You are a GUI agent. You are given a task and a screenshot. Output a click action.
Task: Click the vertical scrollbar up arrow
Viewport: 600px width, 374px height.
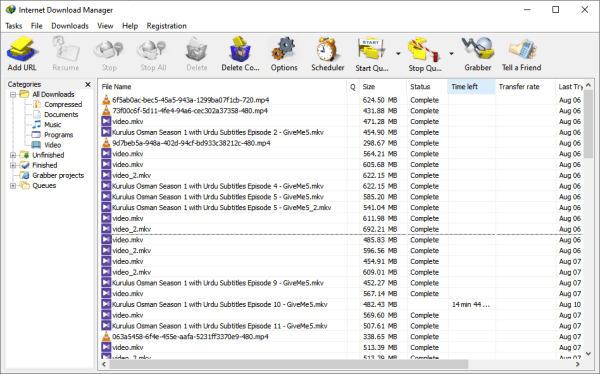click(x=589, y=85)
